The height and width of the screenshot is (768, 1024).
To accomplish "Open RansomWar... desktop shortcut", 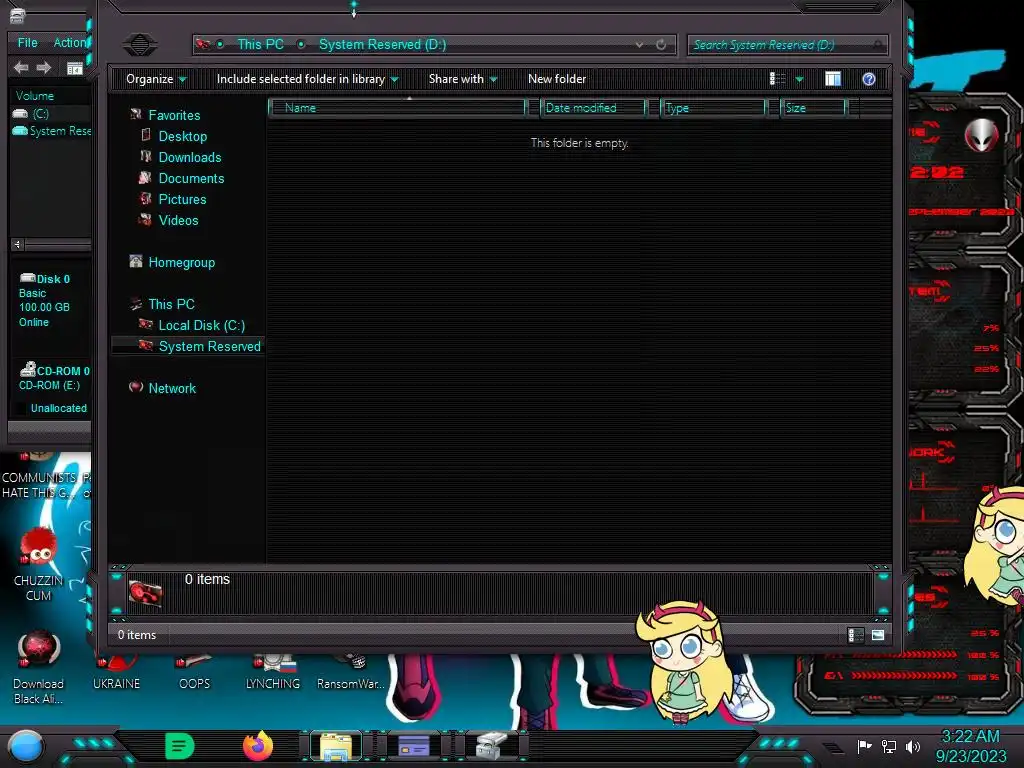I will [x=351, y=674].
